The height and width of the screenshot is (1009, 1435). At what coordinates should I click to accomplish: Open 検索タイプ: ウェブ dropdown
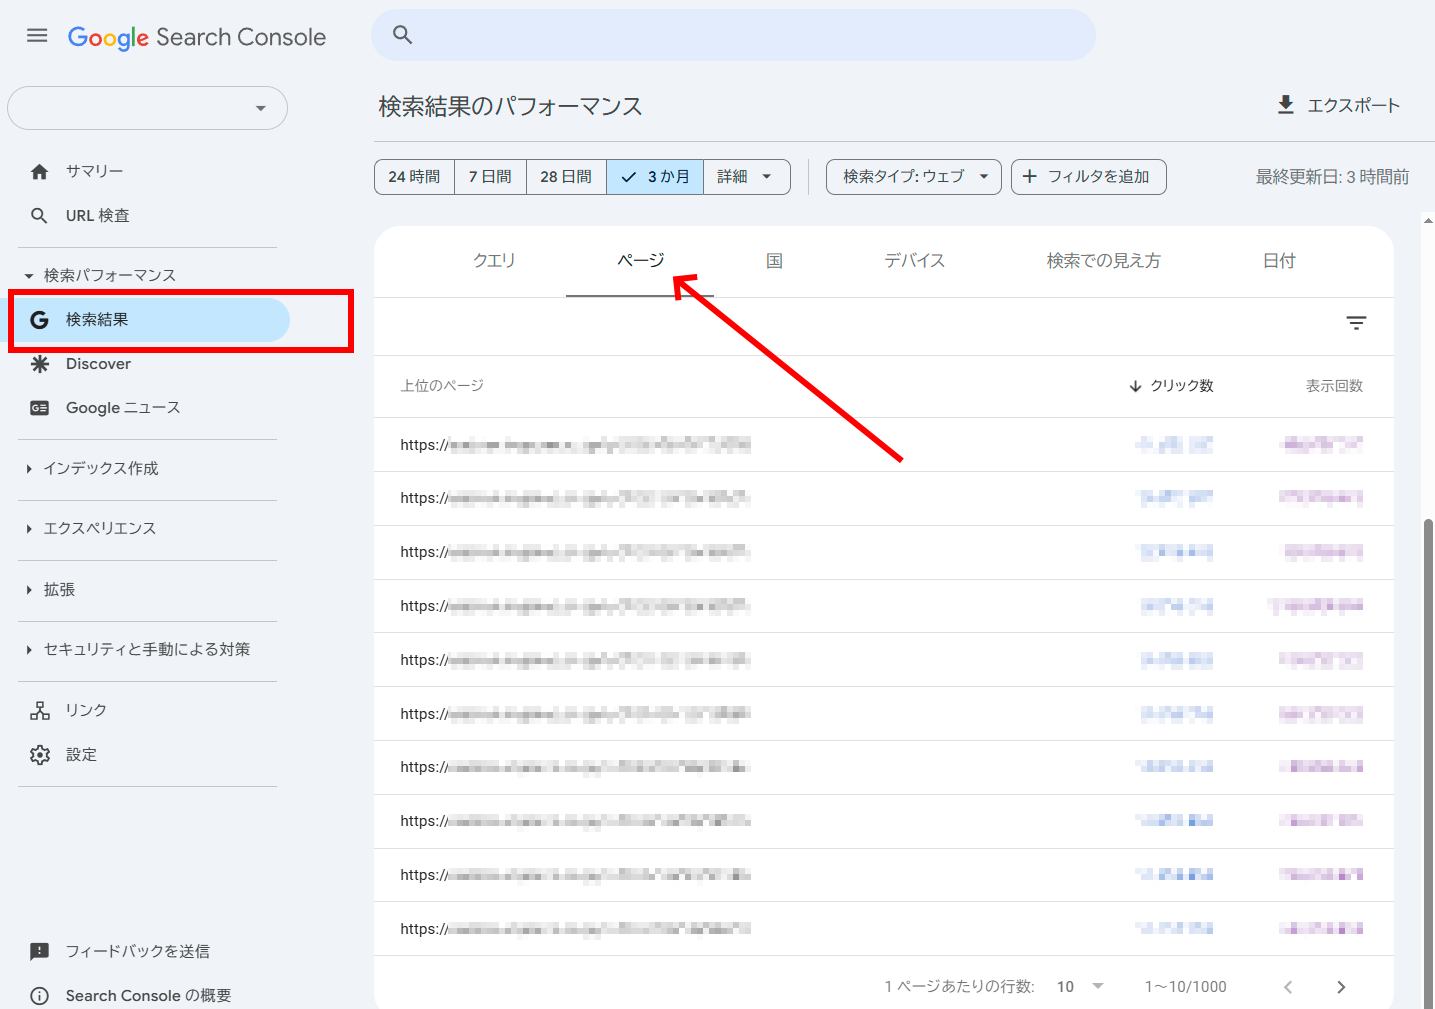[x=913, y=177]
